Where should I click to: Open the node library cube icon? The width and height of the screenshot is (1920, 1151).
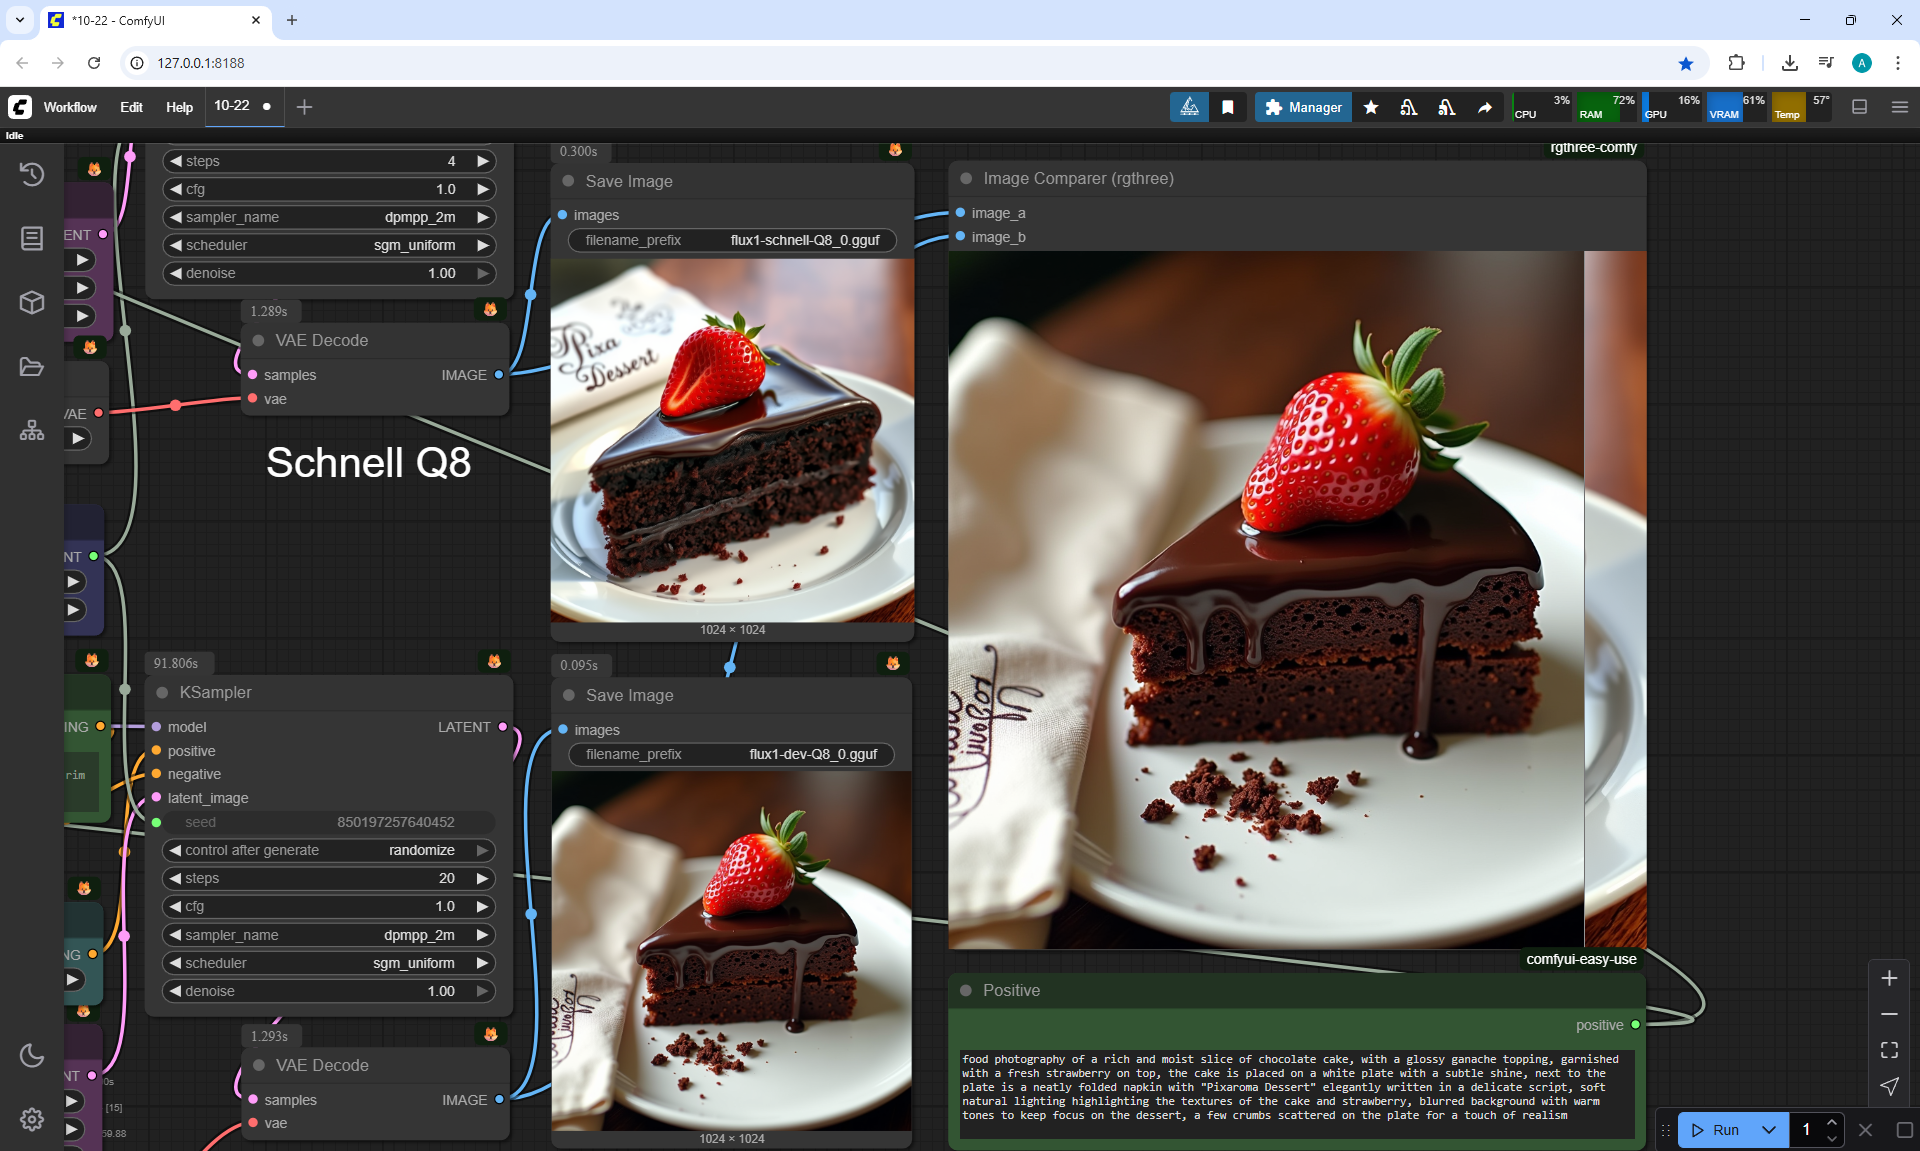[x=32, y=302]
